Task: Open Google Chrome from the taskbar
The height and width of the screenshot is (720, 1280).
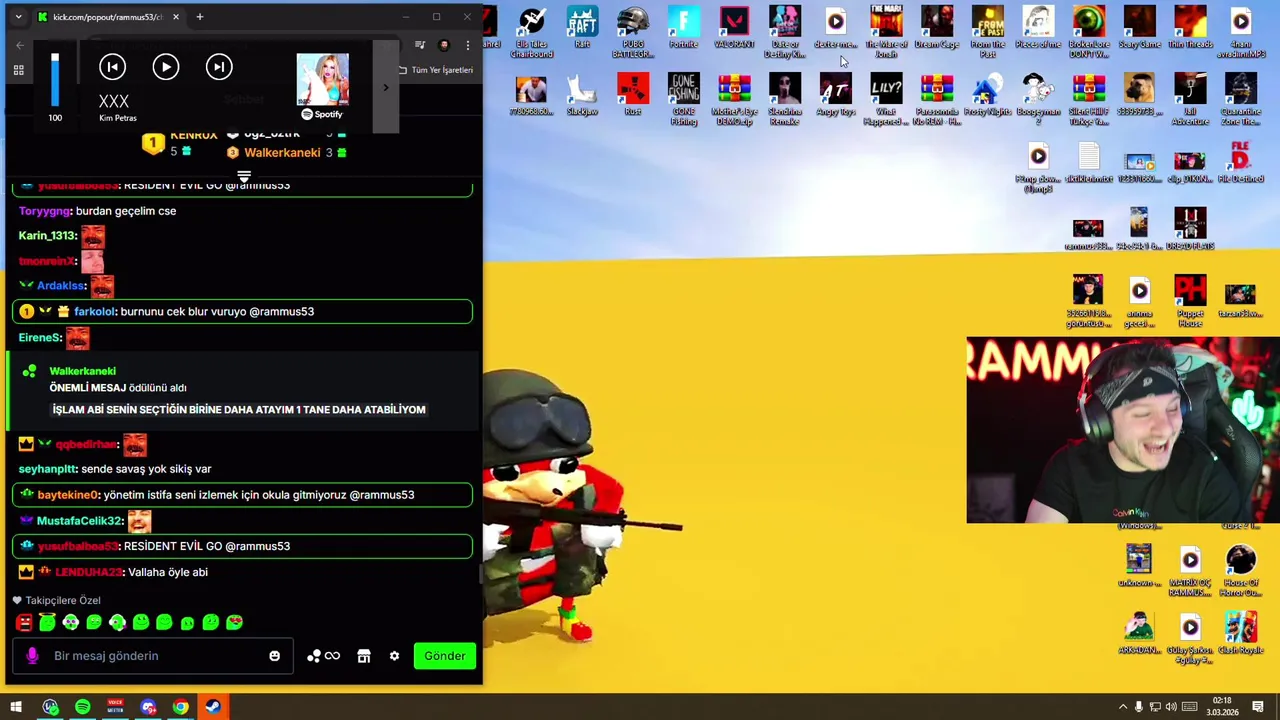Action: pyautogui.click(x=180, y=707)
